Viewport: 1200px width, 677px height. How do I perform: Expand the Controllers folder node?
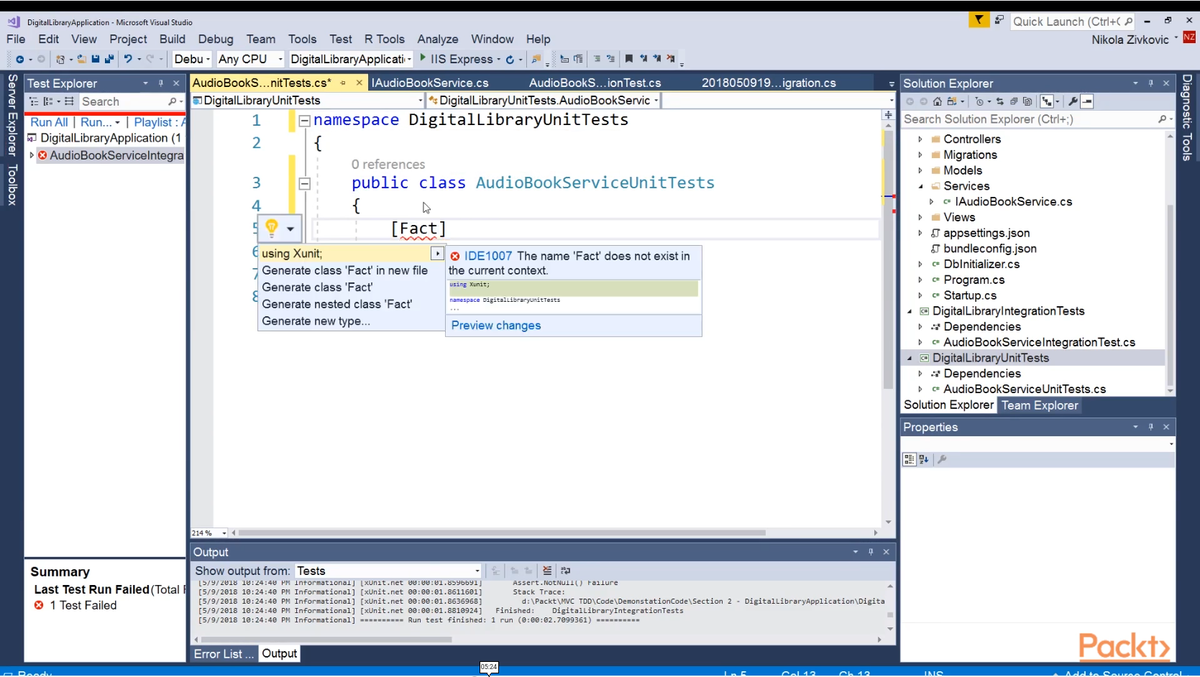920,139
